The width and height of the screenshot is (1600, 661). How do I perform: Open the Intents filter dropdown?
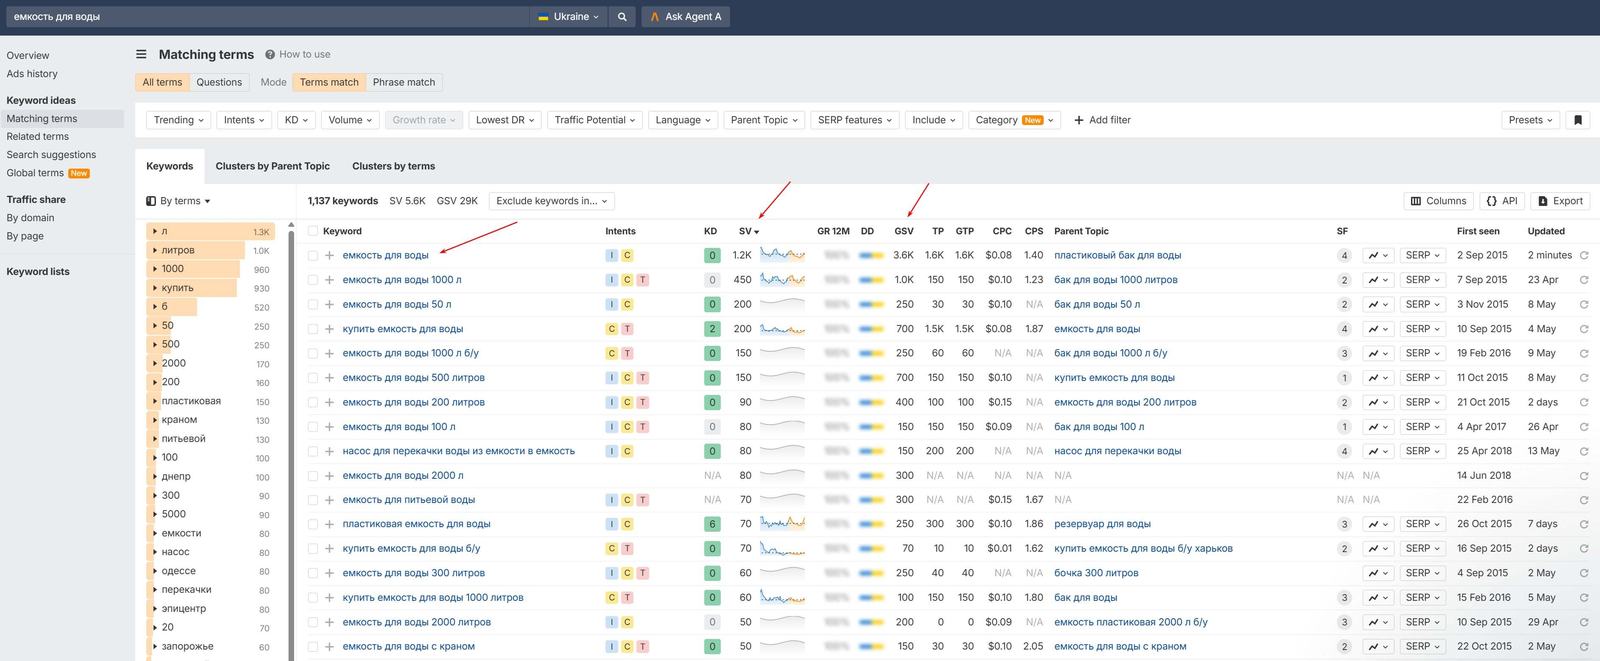tap(245, 120)
